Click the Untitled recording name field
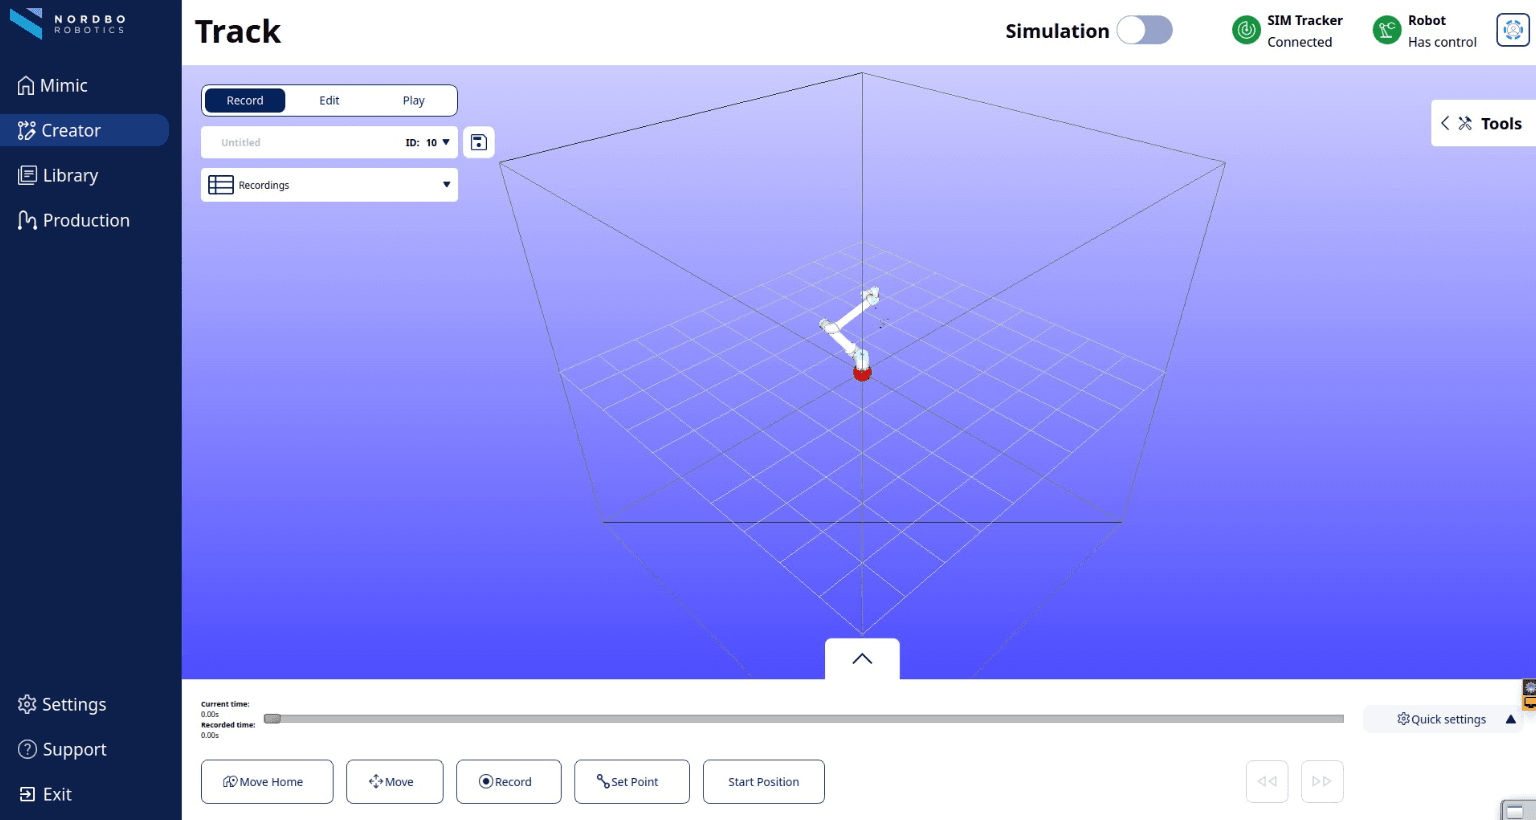Screen dimensions: 1536x820 coord(300,143)
